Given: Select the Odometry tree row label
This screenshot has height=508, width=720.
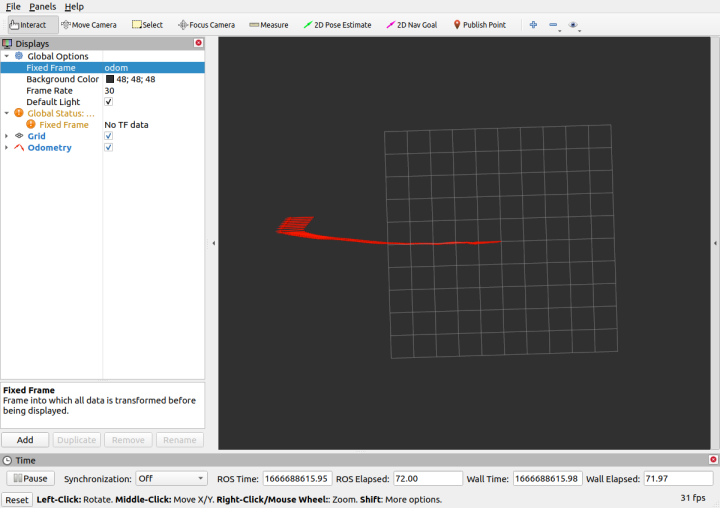Looking at the screenshot, I should 50,147.
